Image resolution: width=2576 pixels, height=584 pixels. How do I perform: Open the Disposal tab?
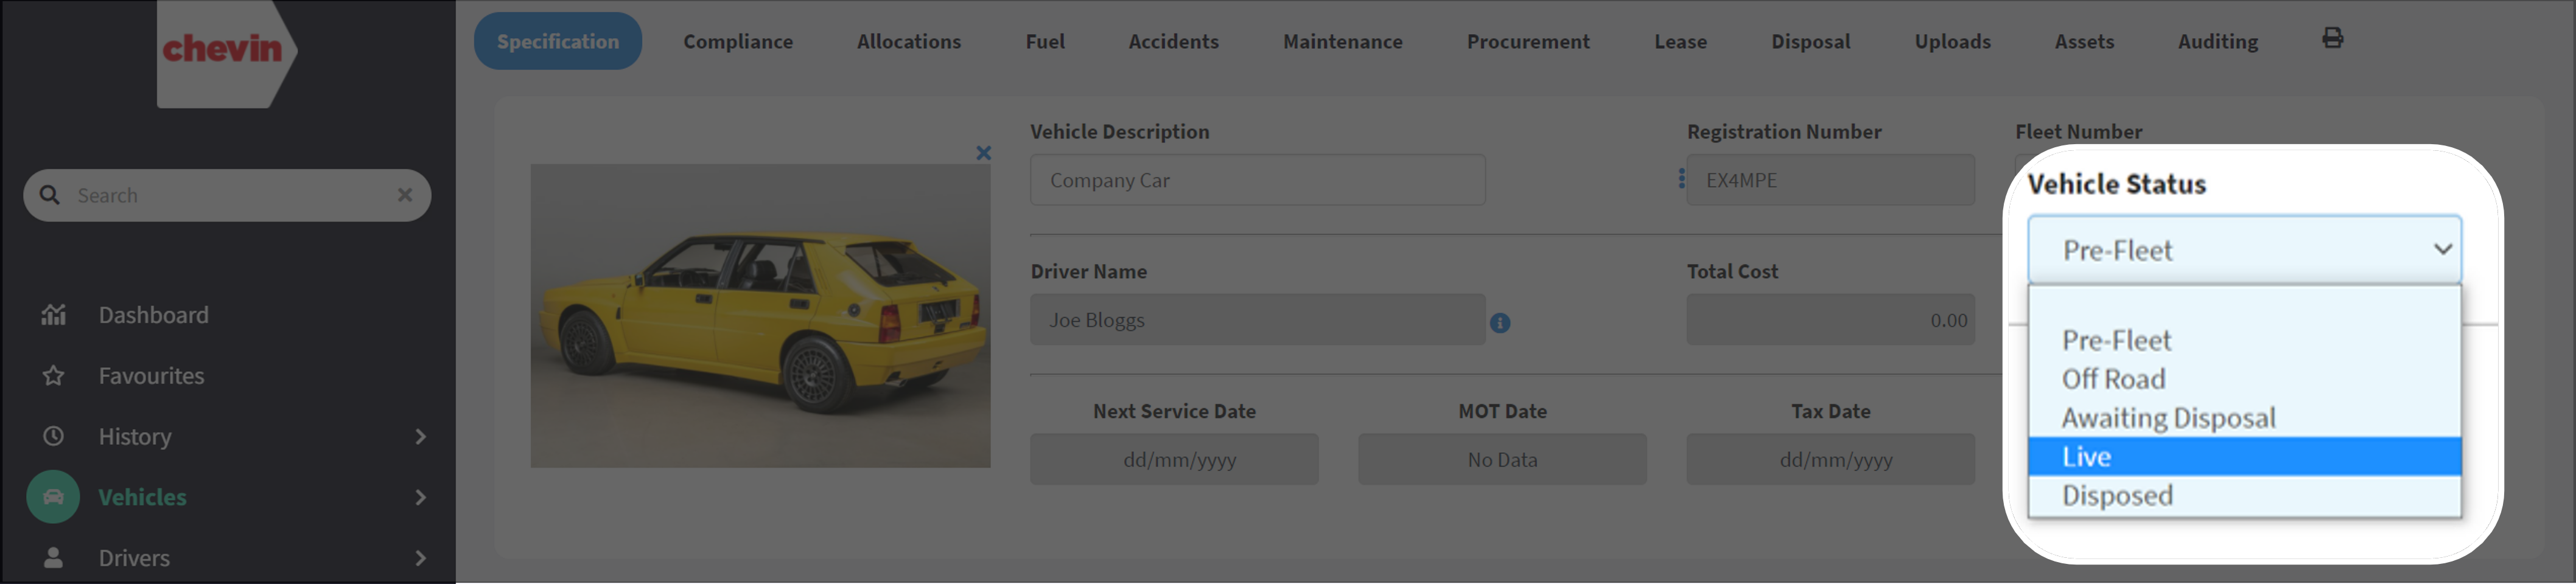(x=1811, y=41)
